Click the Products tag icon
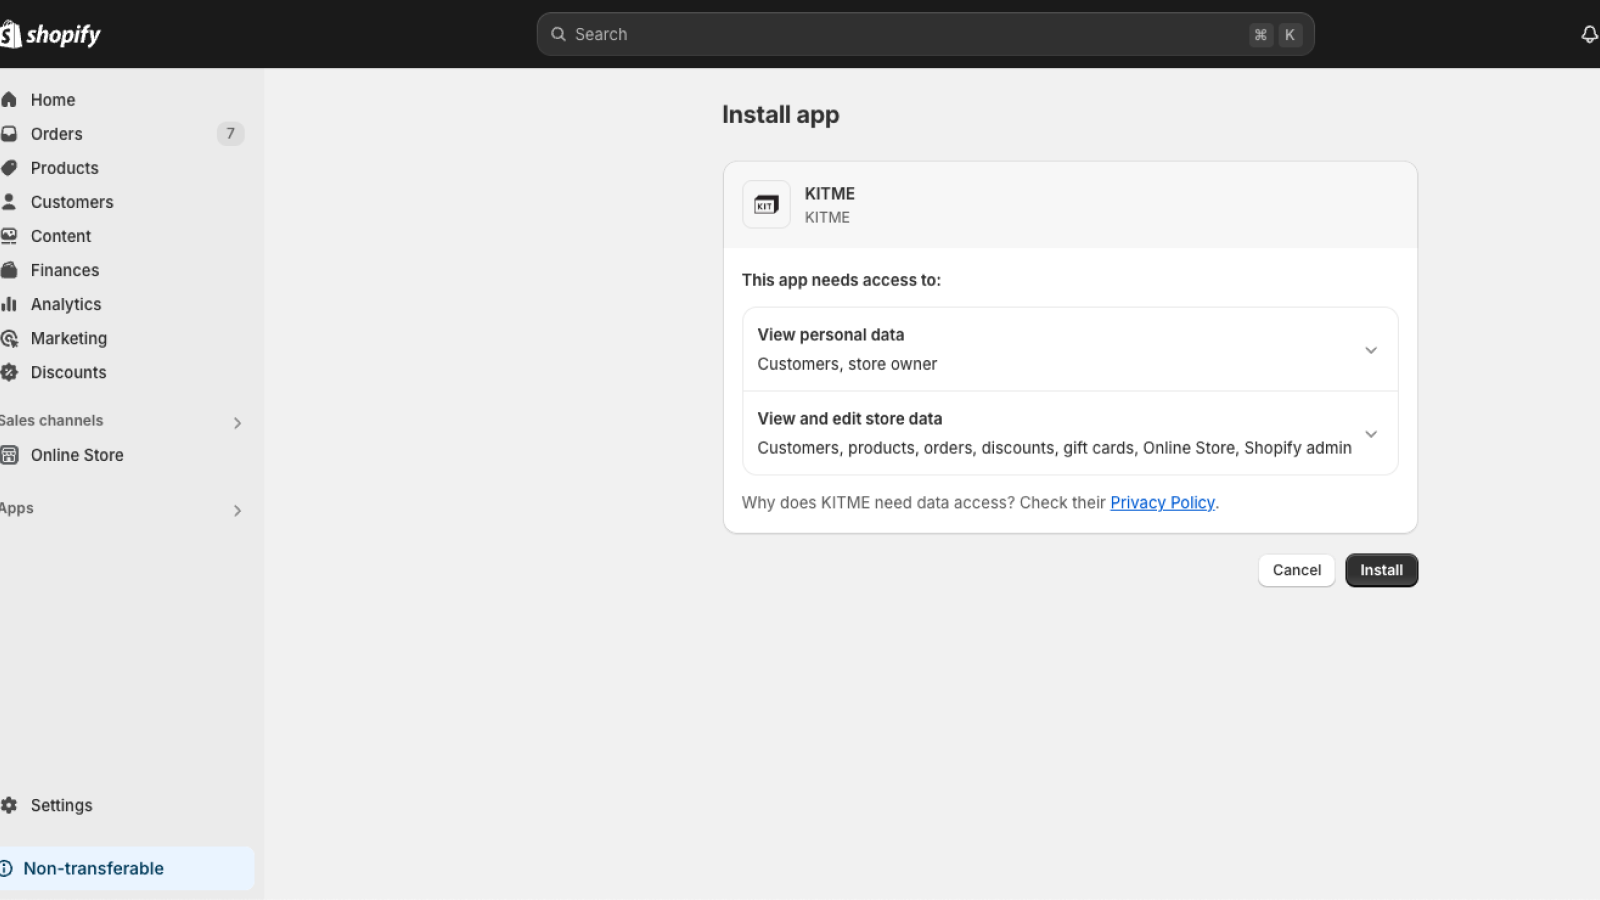Viewport: 1600px width, 900px height. [9, 168]
